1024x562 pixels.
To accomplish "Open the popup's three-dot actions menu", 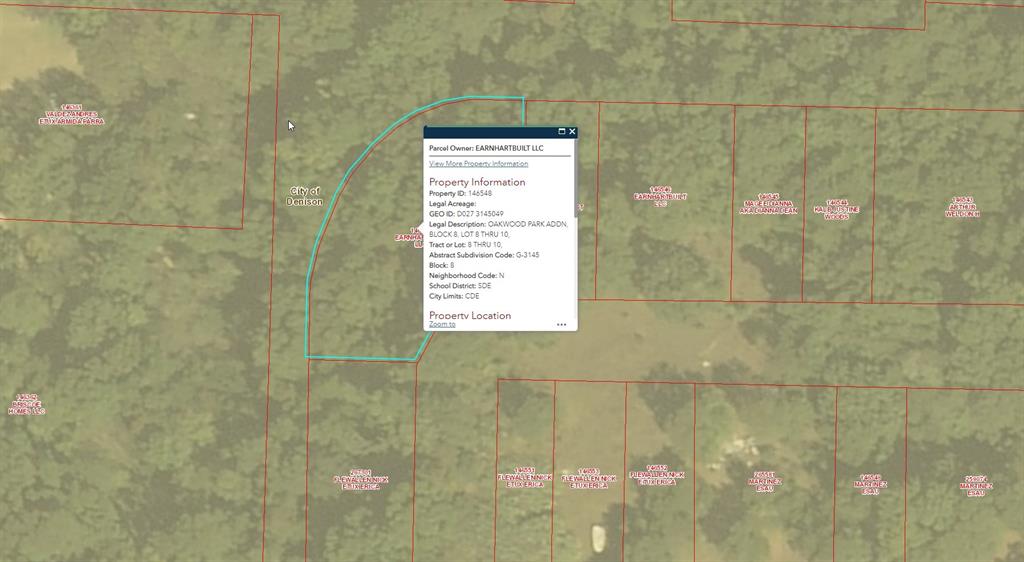I will (x=562, y=324).
